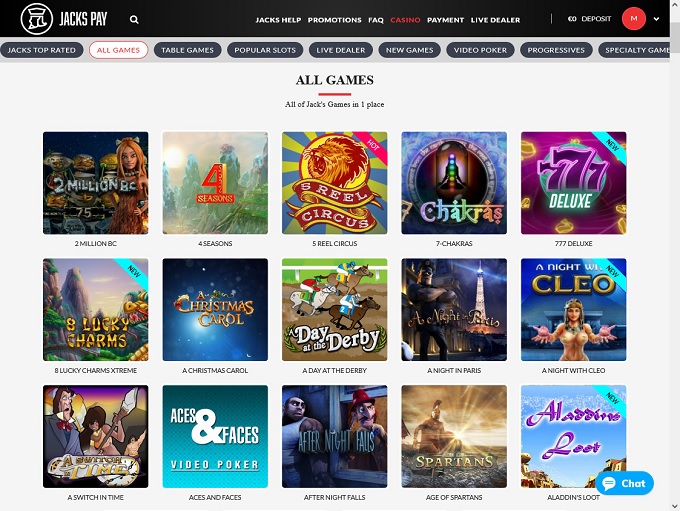Screen dimensions: 680x511
Task: Open the 777 Deluxe game tile
Action: pyautogui.click(x=573, y=183)
